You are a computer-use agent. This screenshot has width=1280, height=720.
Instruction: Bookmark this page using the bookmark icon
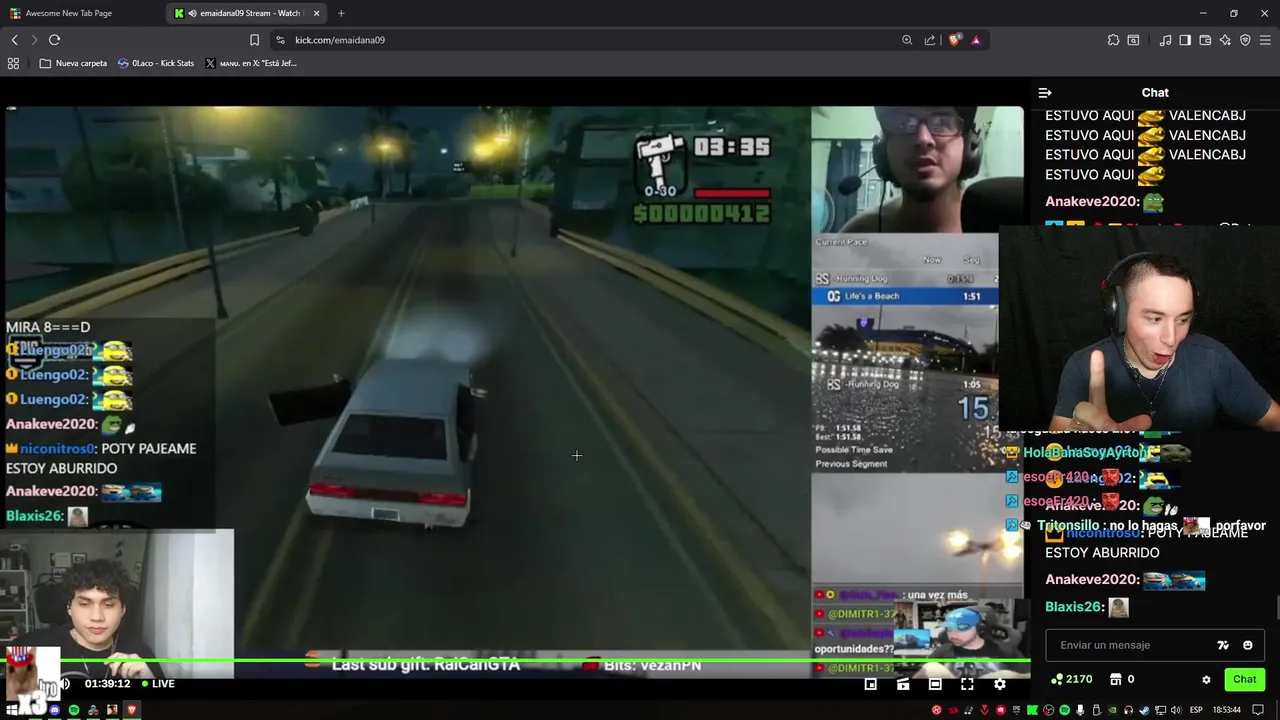(x=254, y=40)
